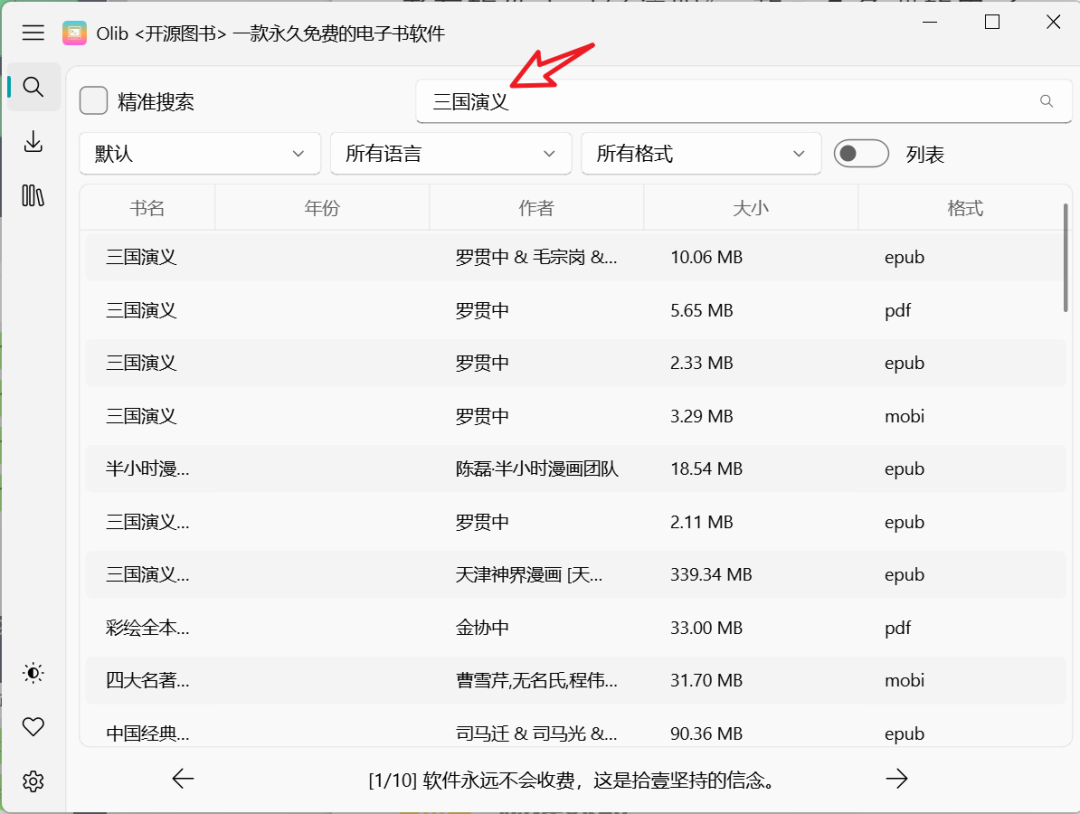The width and height of the screenshot is (1080, 814).
Task: Go to next page with right arrow
Action: coord(897,779)
